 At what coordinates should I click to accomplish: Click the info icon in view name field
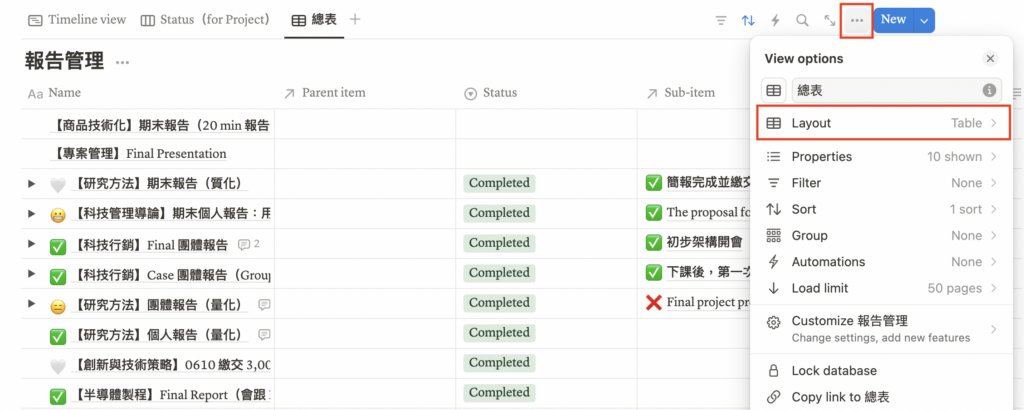(x=989, y=90)
